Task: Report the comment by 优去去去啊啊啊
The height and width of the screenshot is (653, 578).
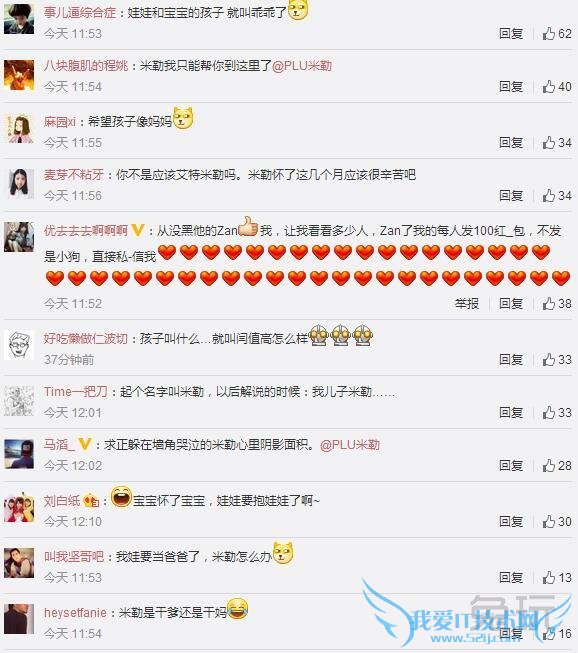Action: (x=466, y=304)
